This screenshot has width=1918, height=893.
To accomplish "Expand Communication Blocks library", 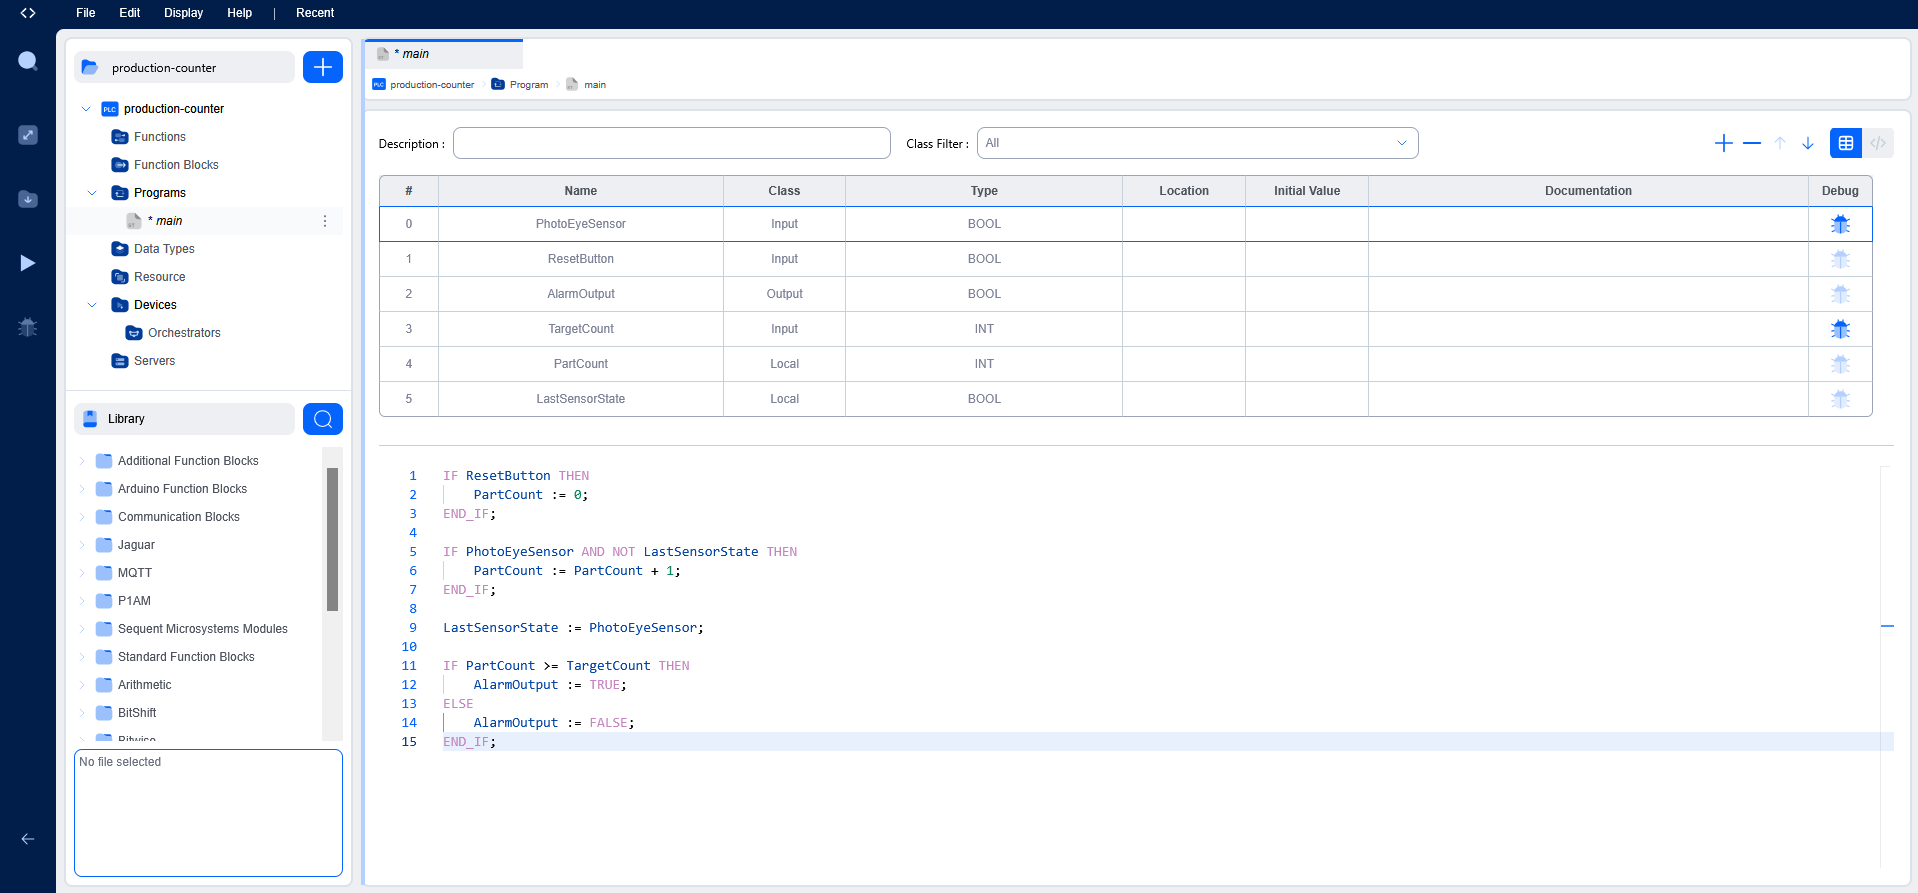I will [x=82, y=517].
